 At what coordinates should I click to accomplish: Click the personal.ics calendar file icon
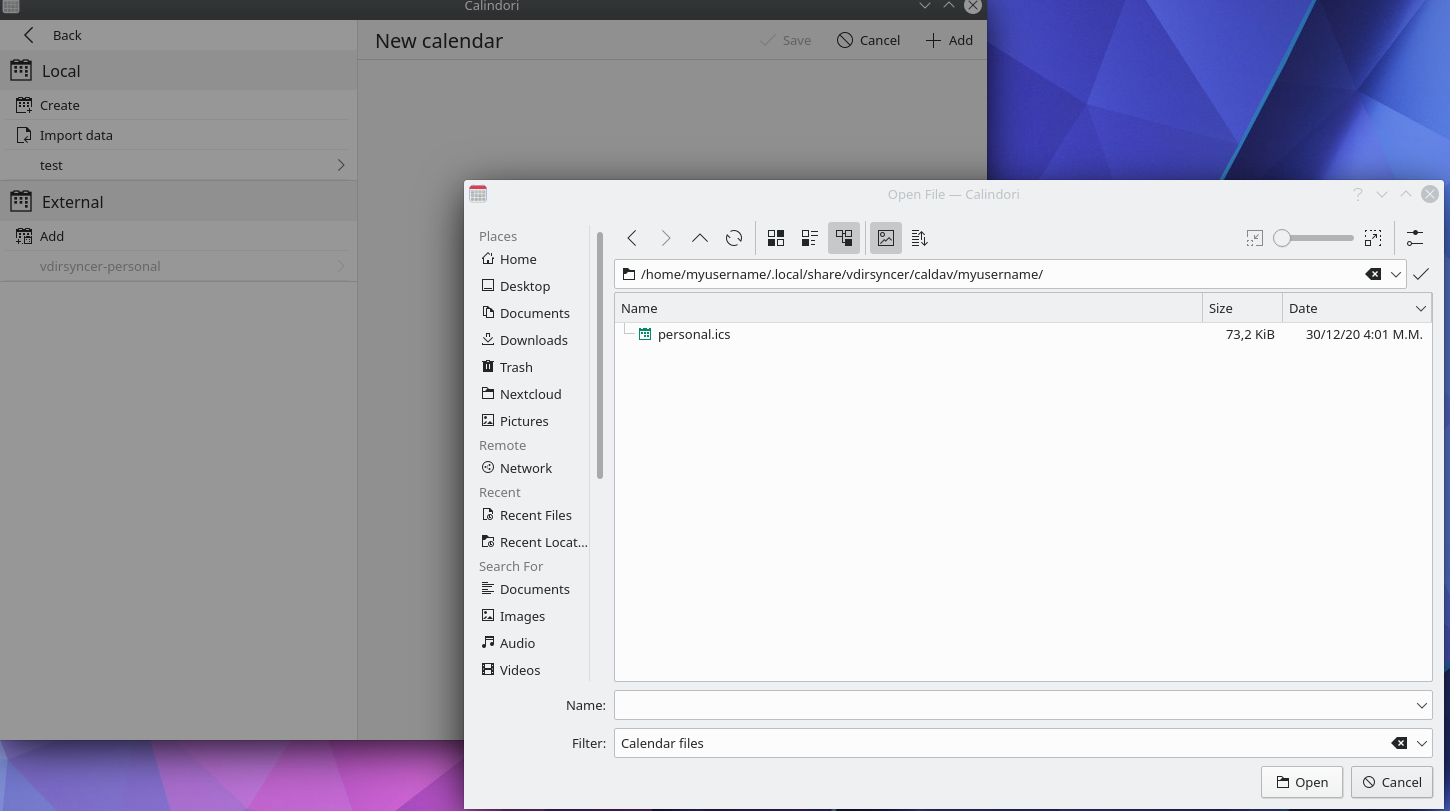click(x=645, y=334)
